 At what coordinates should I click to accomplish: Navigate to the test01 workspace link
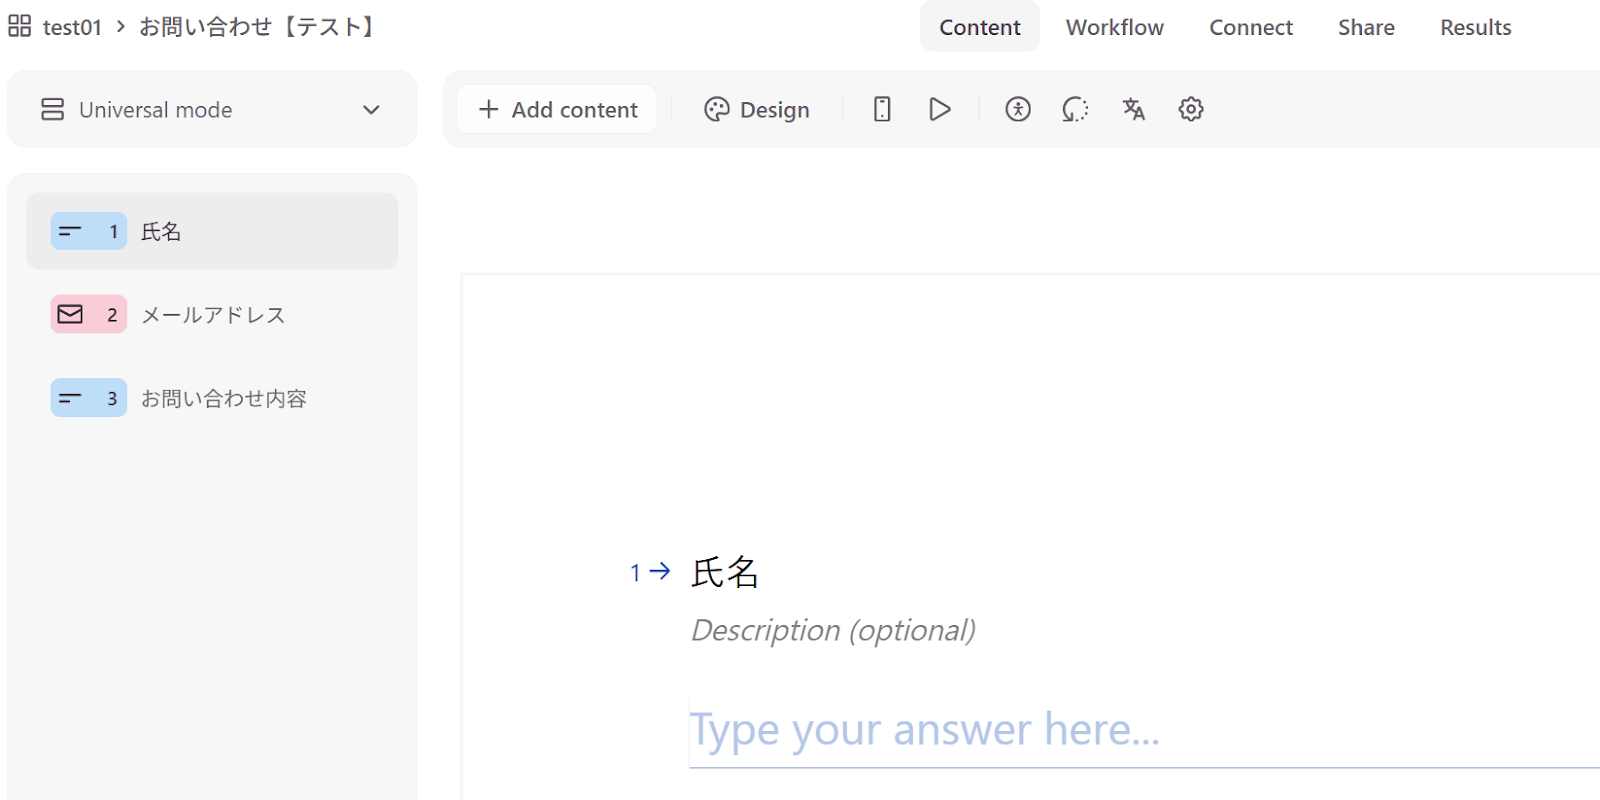tap(72, 27)
